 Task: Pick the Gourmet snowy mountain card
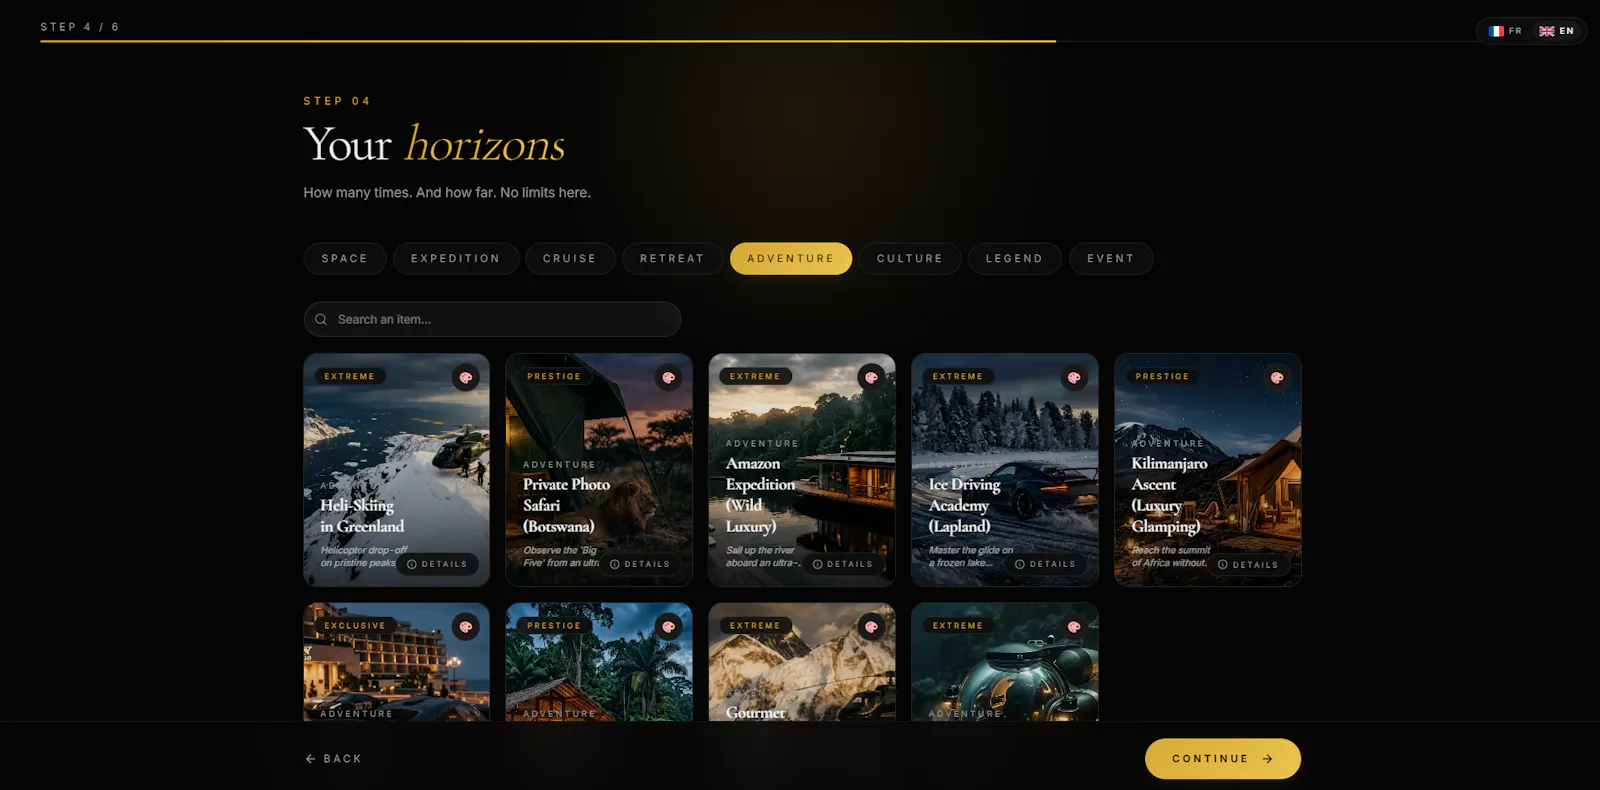pyautogui.click(x=802, y=662)
